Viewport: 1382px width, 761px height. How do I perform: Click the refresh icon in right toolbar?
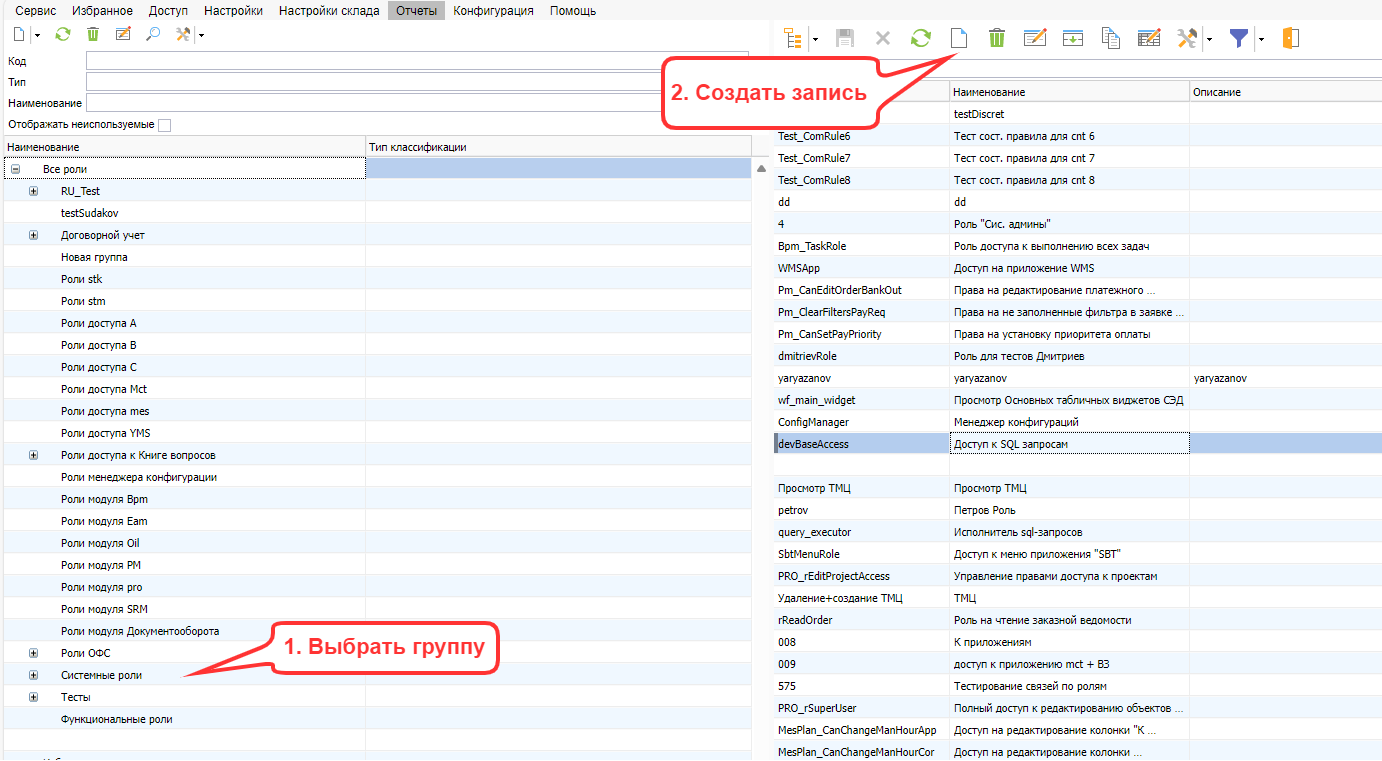tap(920, 39)
